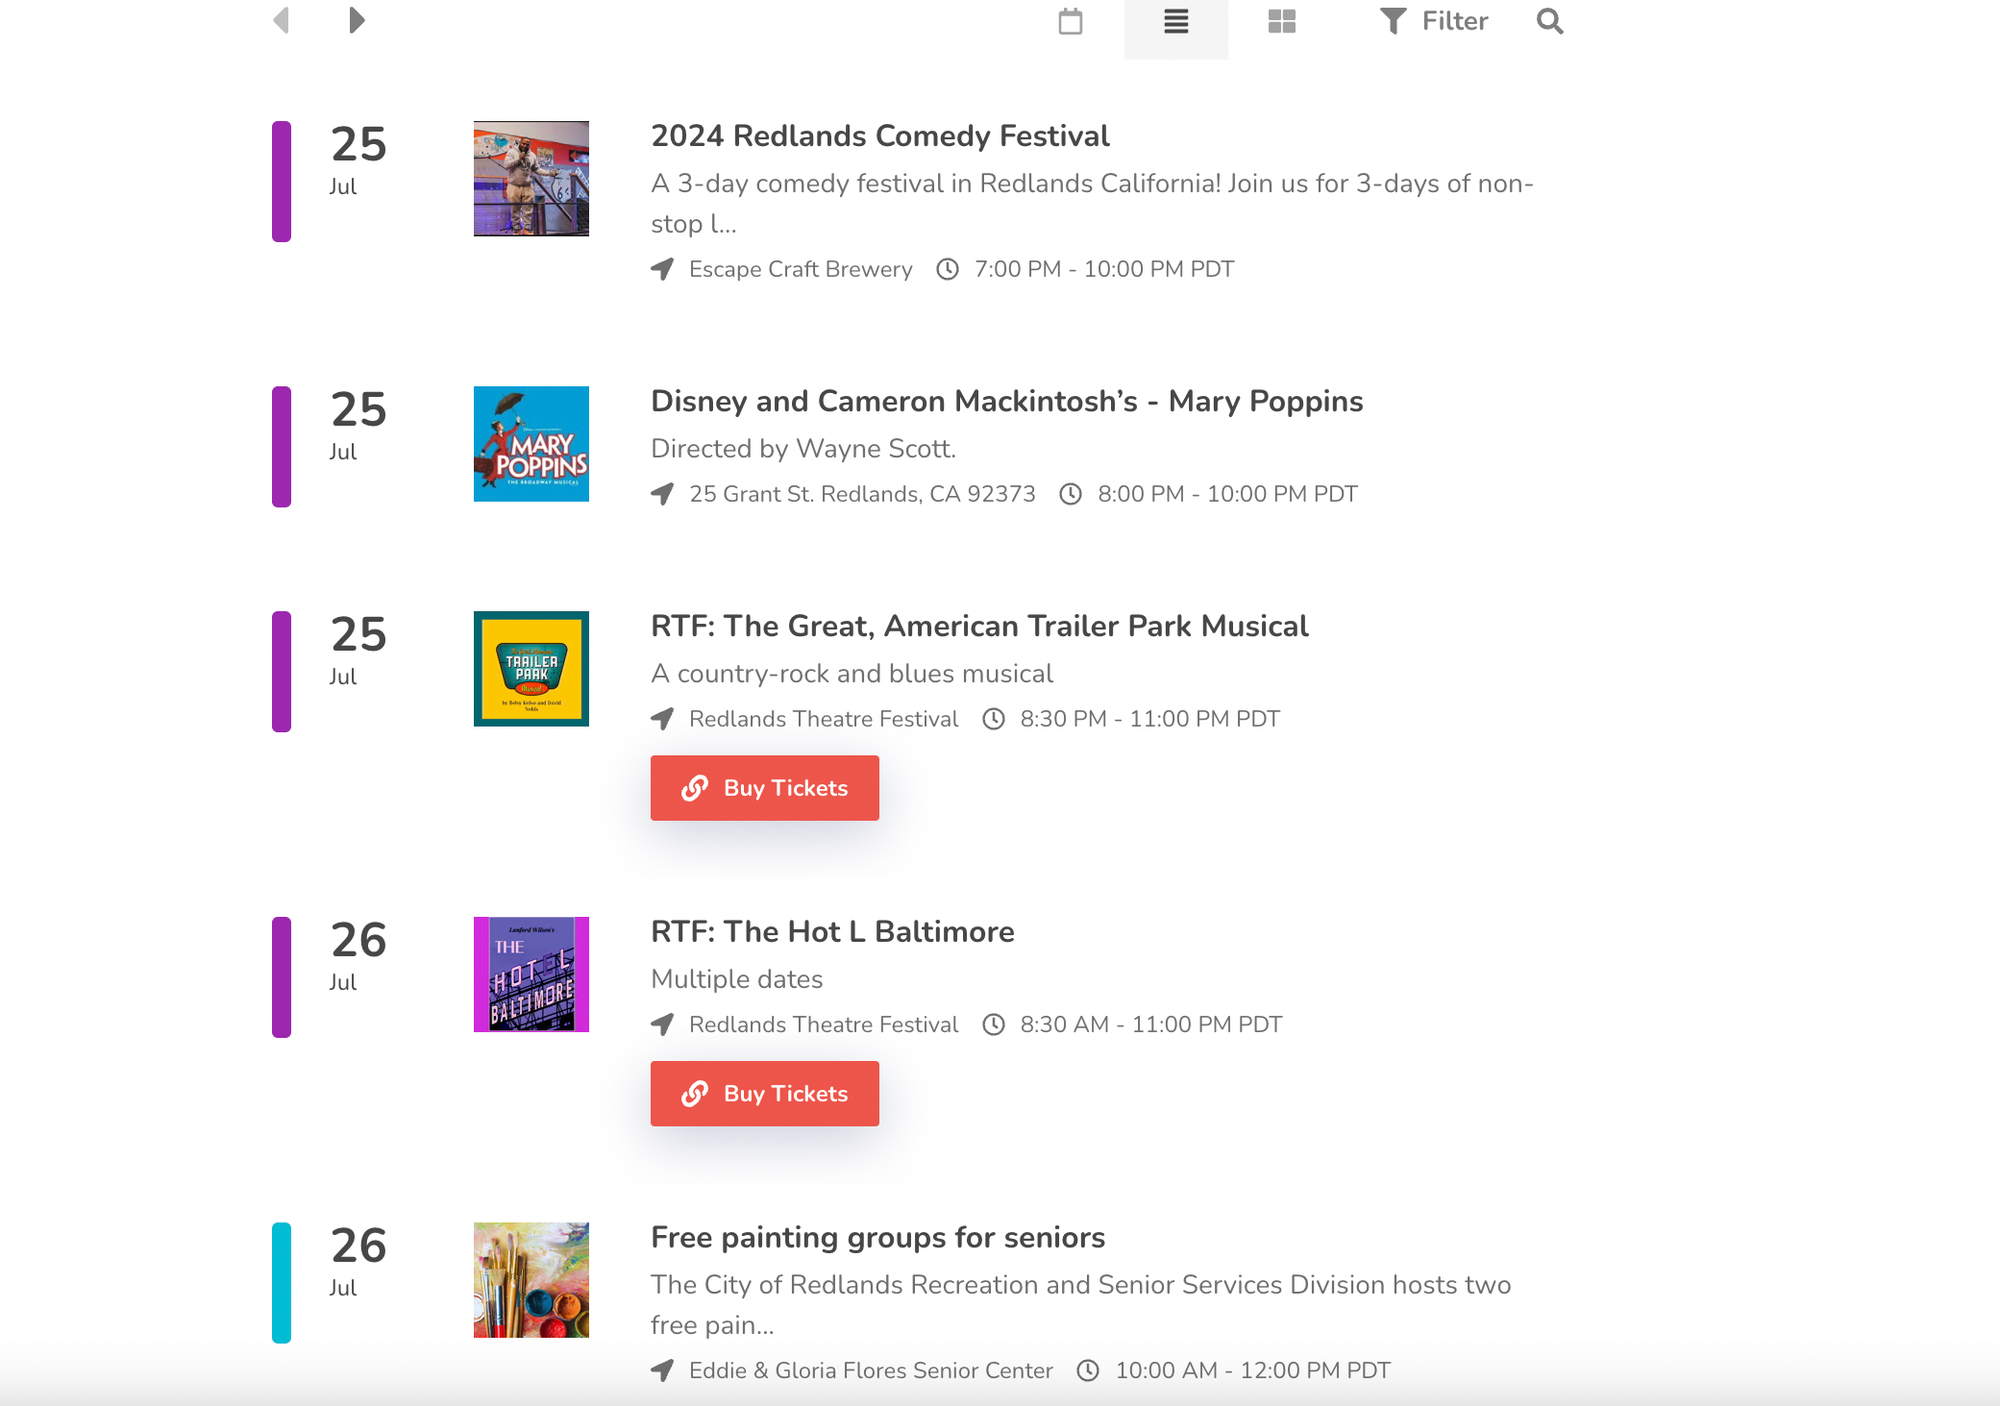The image size is (2000, 1406).
Task: Click teal category bar for painting groups
Action: [282, 1282]
